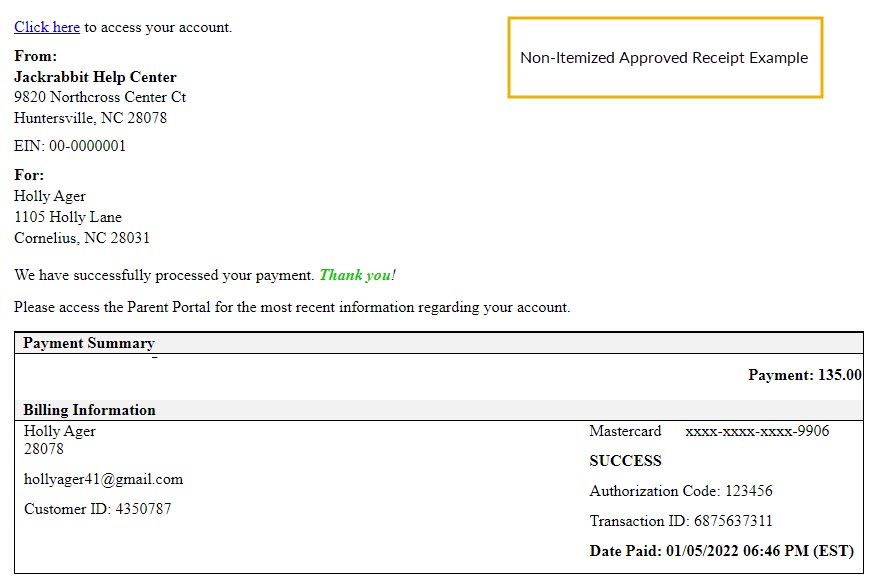The width and height of the screenshot is (872, 579).
Task: Select the 1105 Holly Lane address line
Action: [68, 216]
